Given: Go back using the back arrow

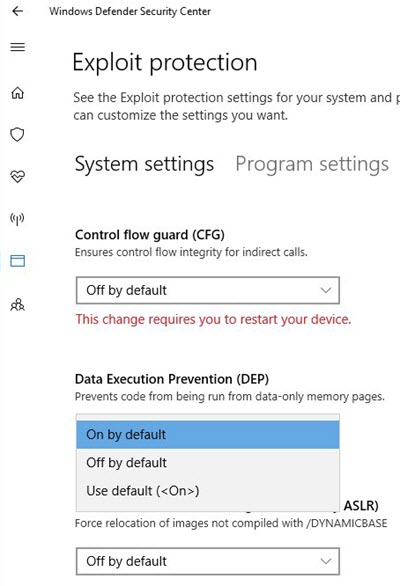Looking at the screenshot, I should pos(18,11).
